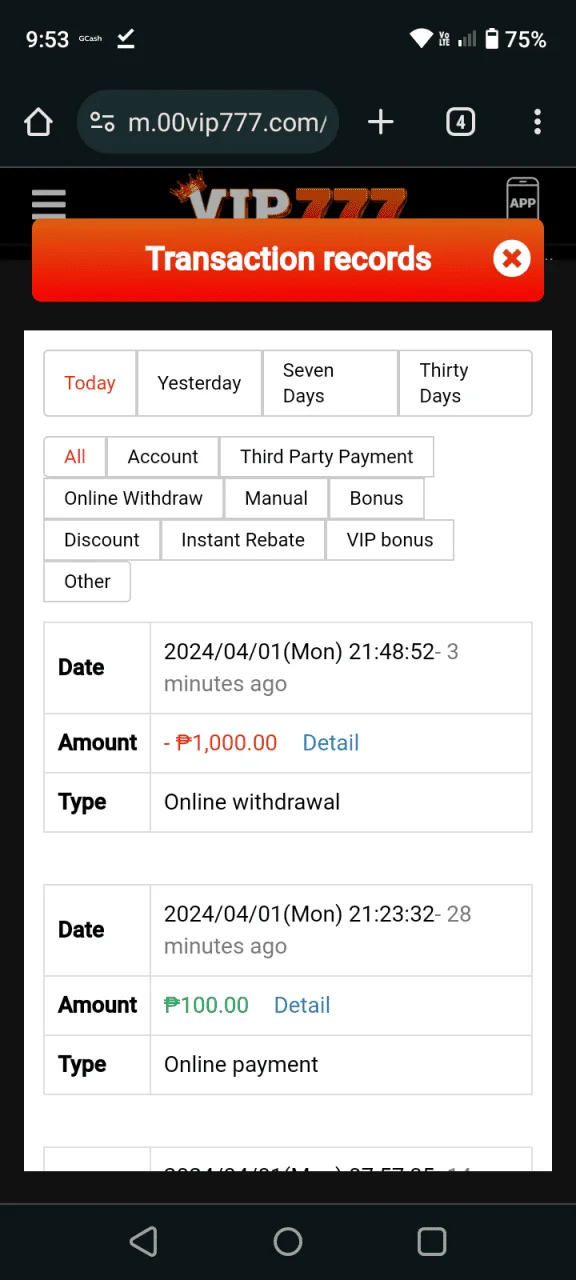Switch to Seven Days range
This screenshot has width=576, height=1280.
(x=330, y=383)
